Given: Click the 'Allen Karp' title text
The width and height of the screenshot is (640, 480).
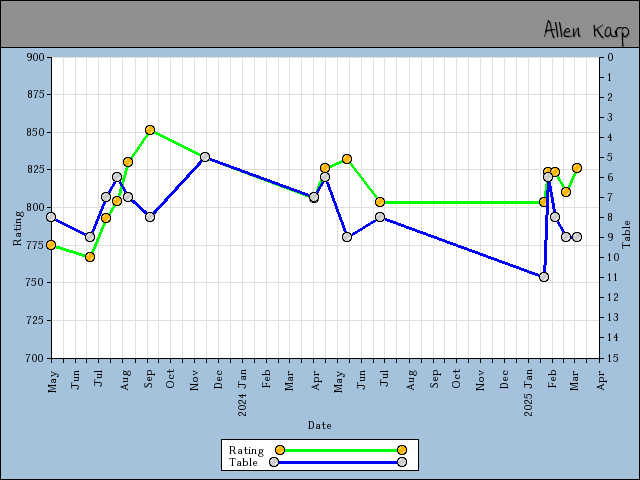Looking at the screenshot, I should point(587,31).
